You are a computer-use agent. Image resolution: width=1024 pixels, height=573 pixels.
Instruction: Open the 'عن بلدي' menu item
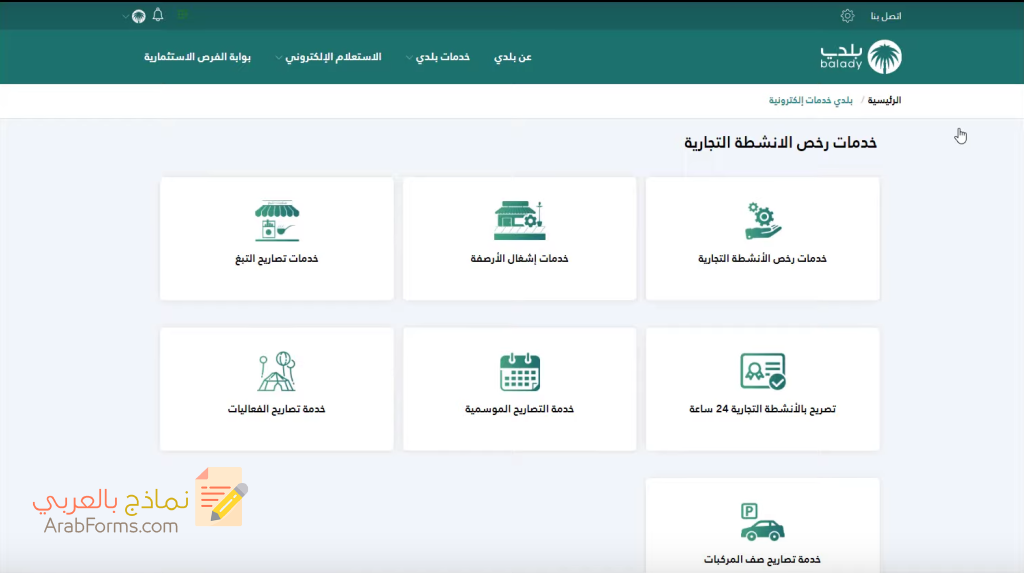[x=513, y=57]
